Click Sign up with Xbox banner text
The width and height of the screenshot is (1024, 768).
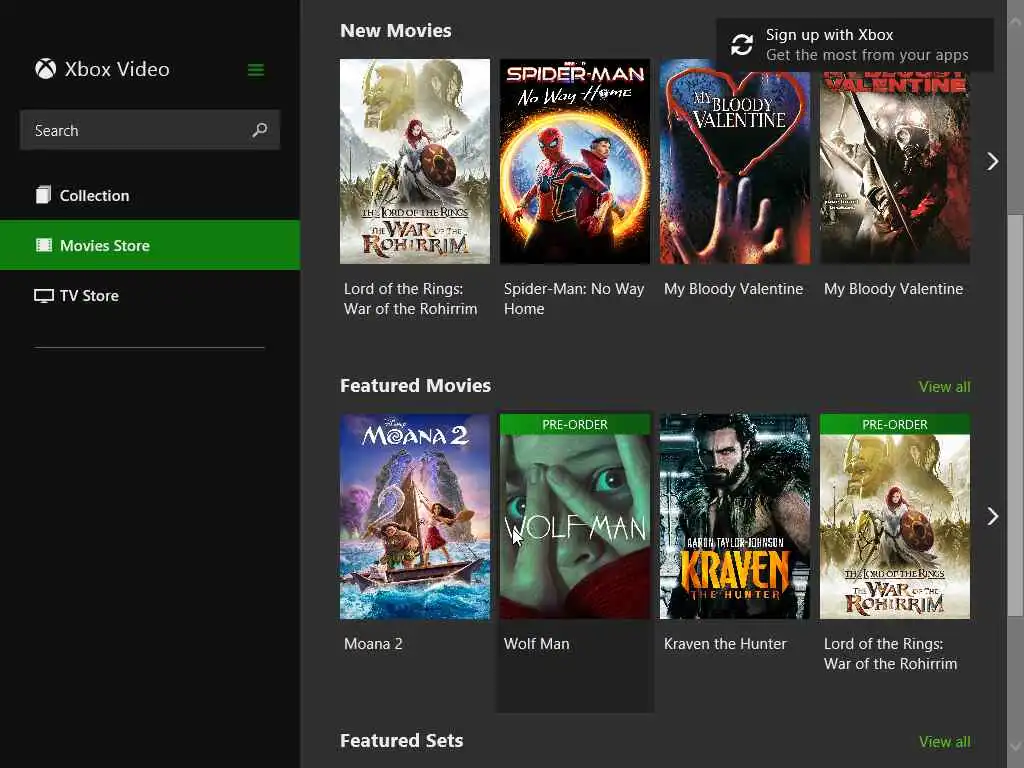829,35
